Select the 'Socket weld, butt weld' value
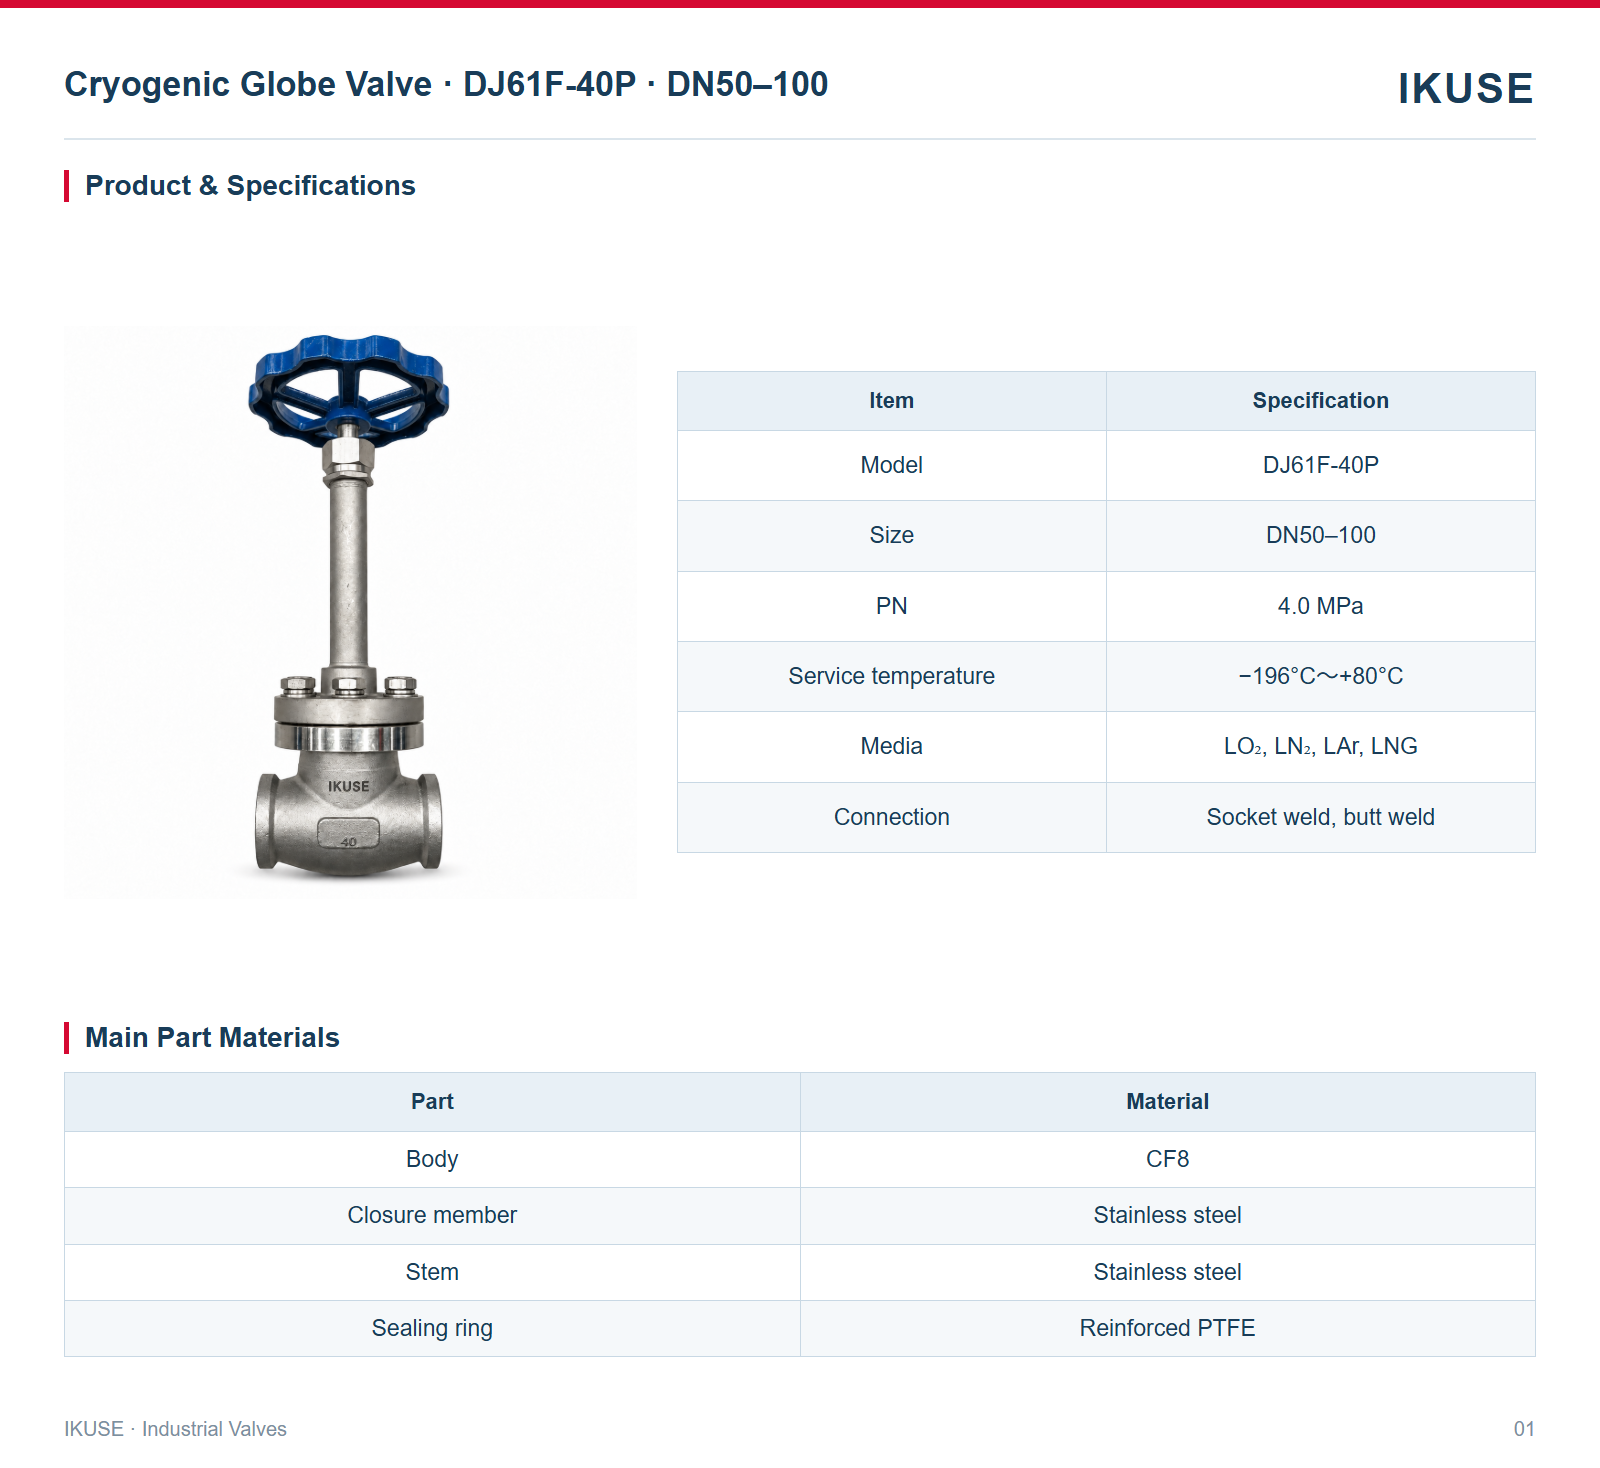 1320,817
